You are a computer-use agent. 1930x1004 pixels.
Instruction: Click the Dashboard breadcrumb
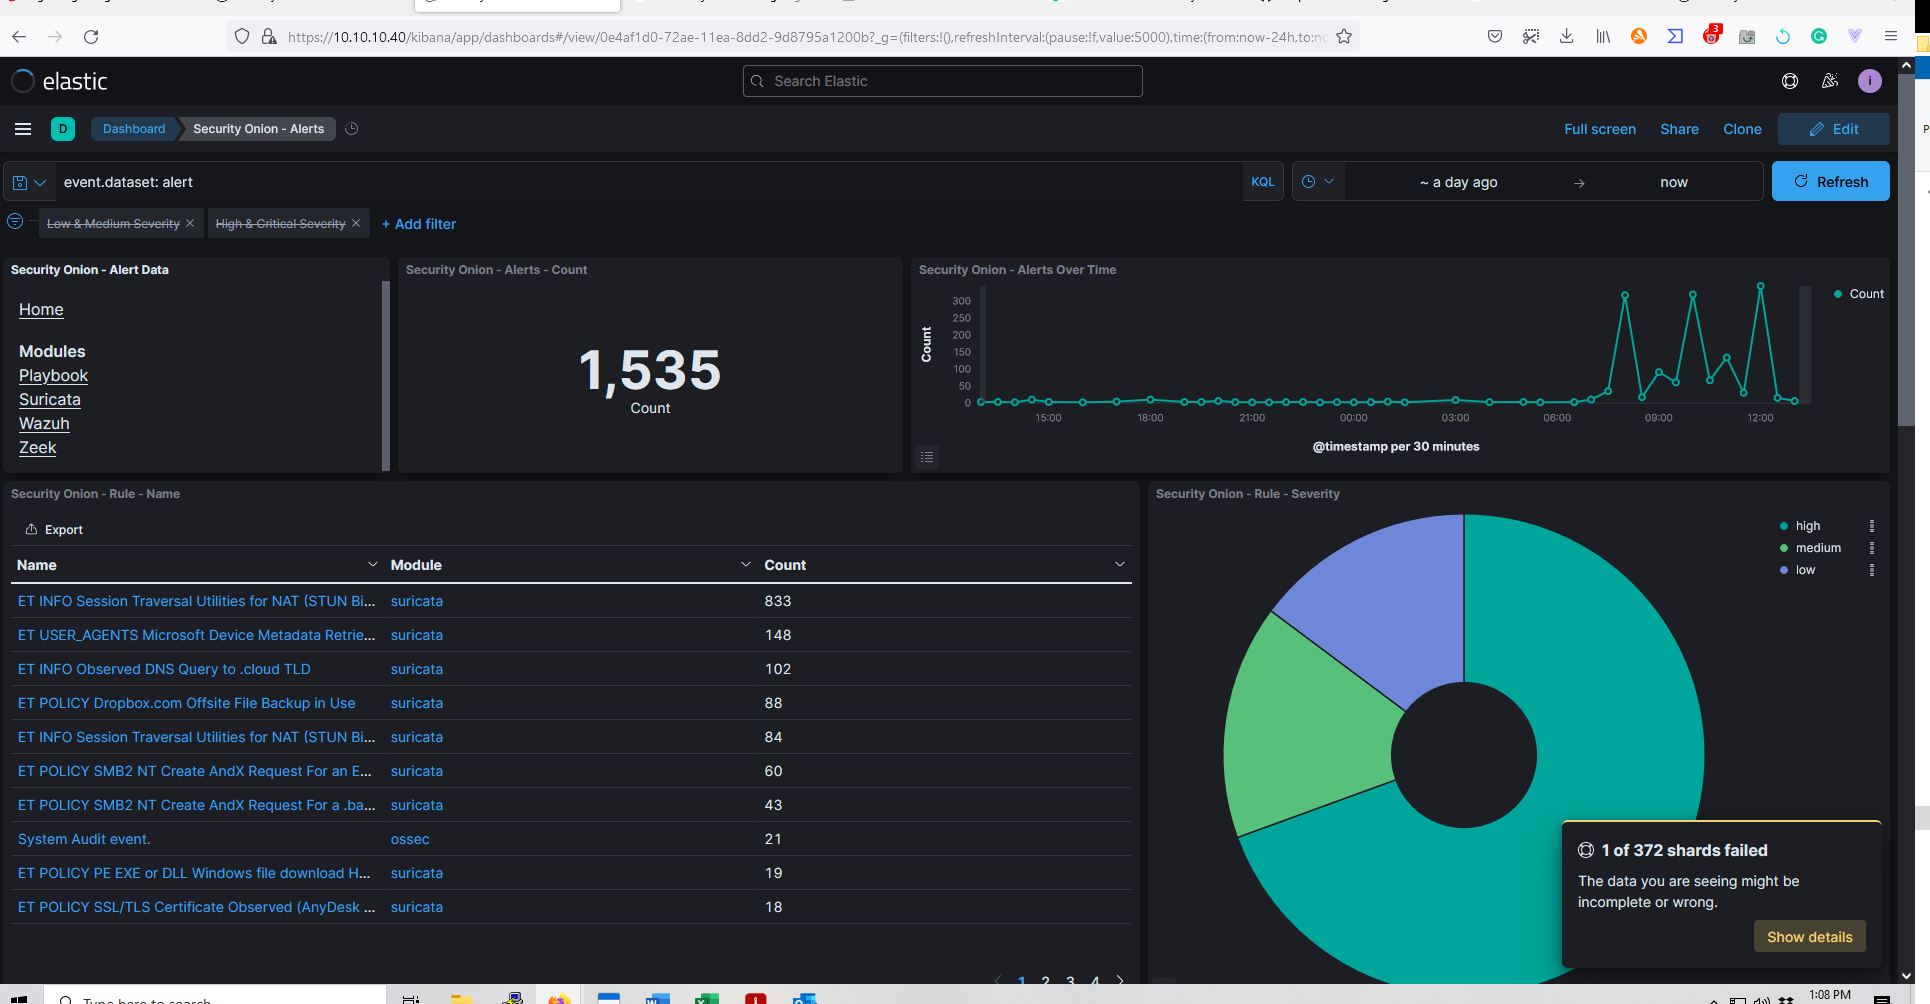pos(134,129)
